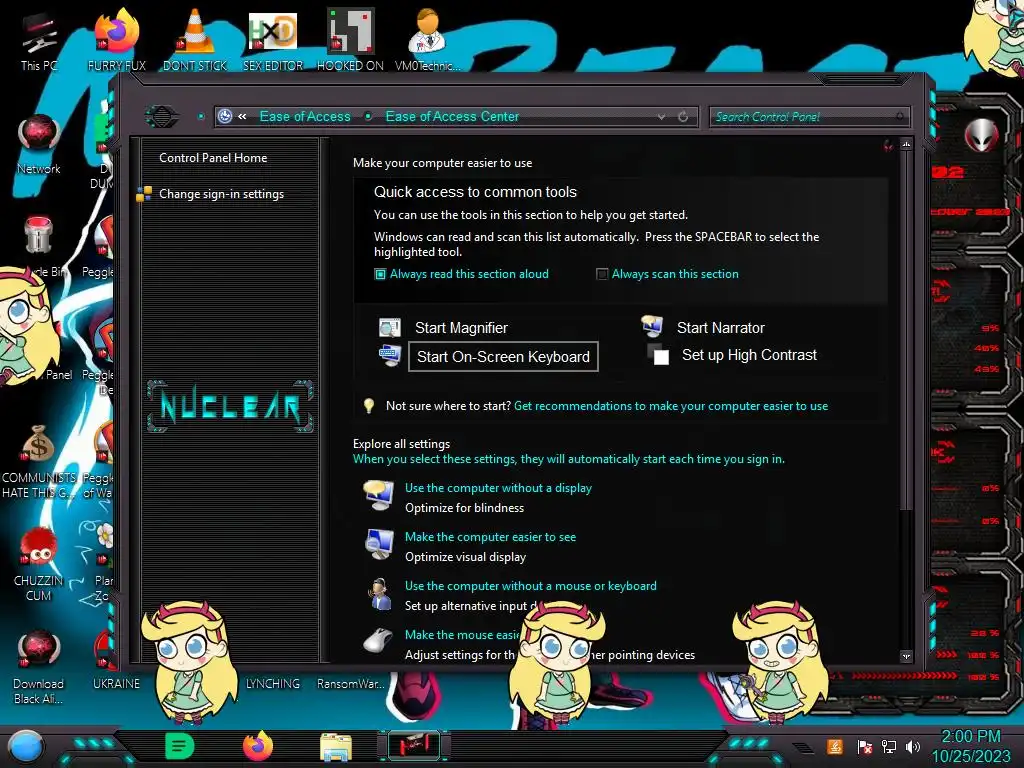The image size is (1024, 768).
Task: Click Start On-Screen Keyboard
Action: tap(503, 357)
